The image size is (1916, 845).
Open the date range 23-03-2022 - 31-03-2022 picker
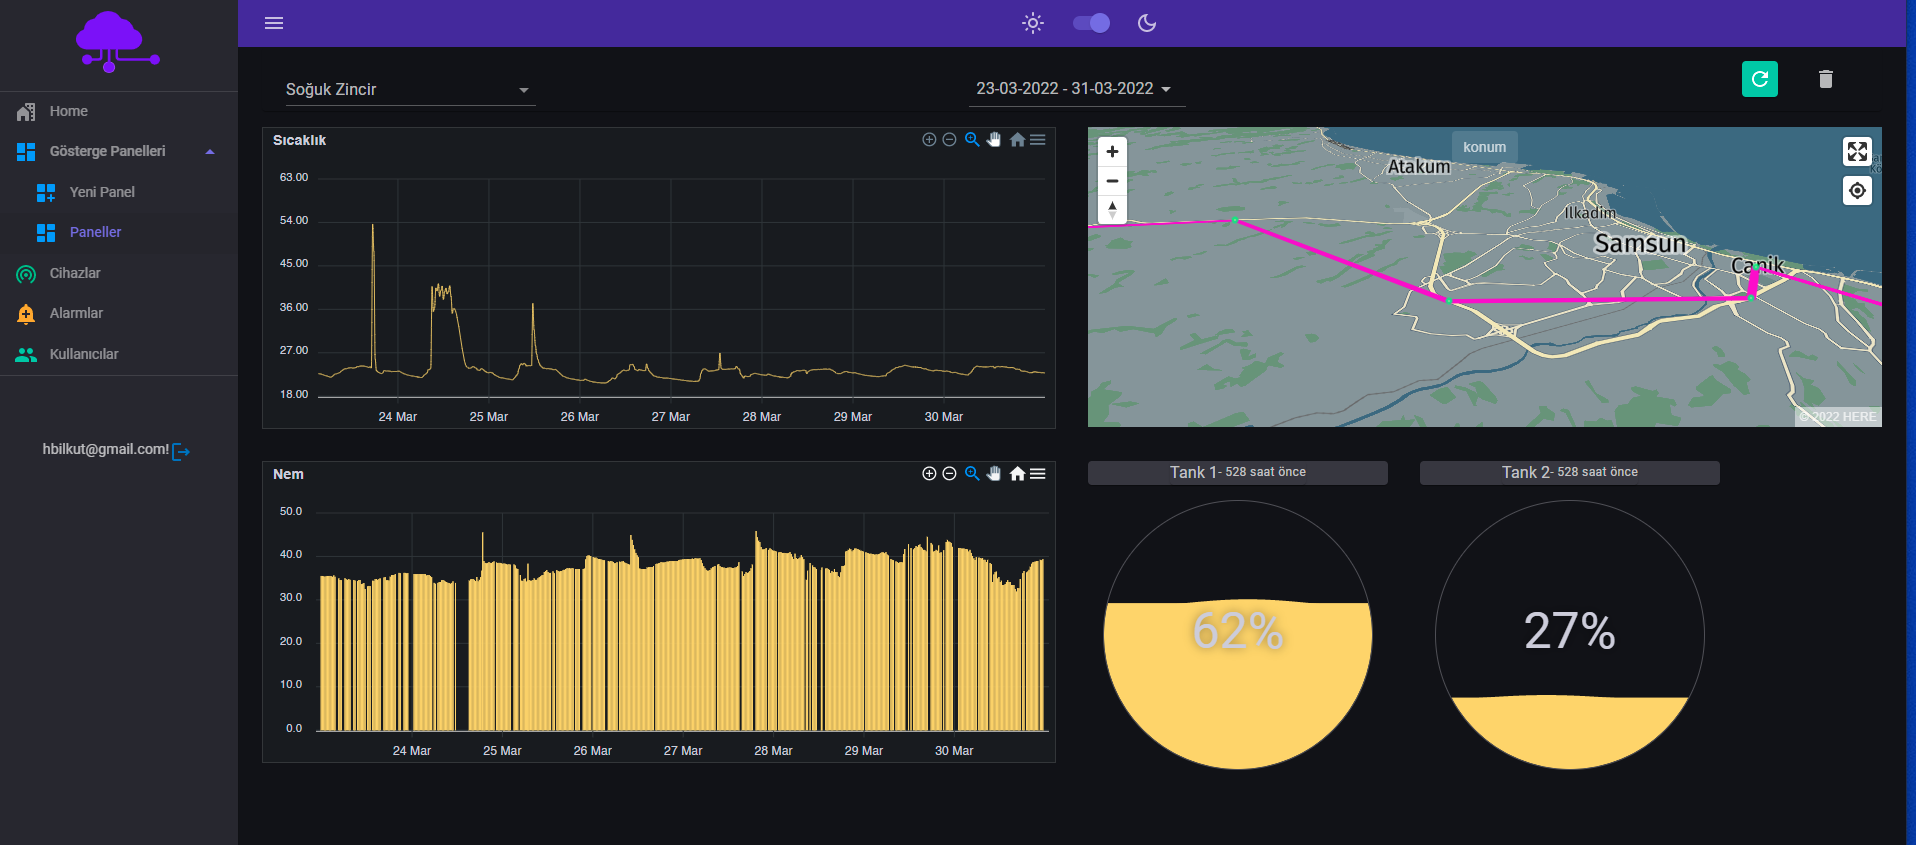[1077, 89]
